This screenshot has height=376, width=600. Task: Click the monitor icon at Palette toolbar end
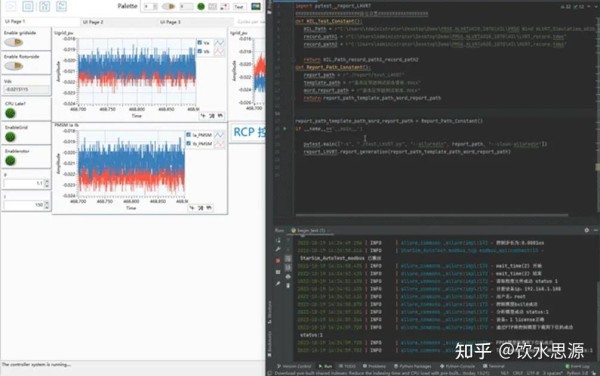tap(256, 6)
